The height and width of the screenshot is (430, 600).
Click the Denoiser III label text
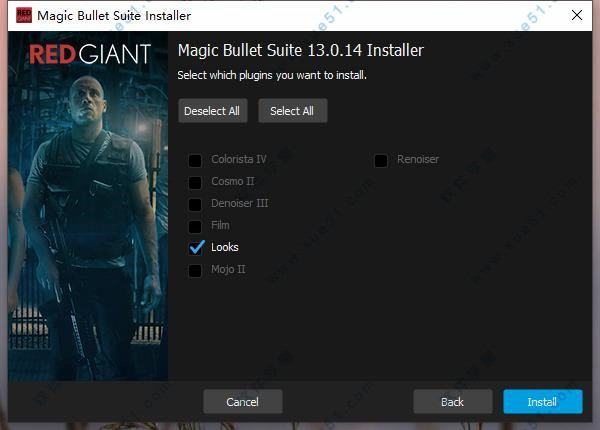[x=240, y=203]
